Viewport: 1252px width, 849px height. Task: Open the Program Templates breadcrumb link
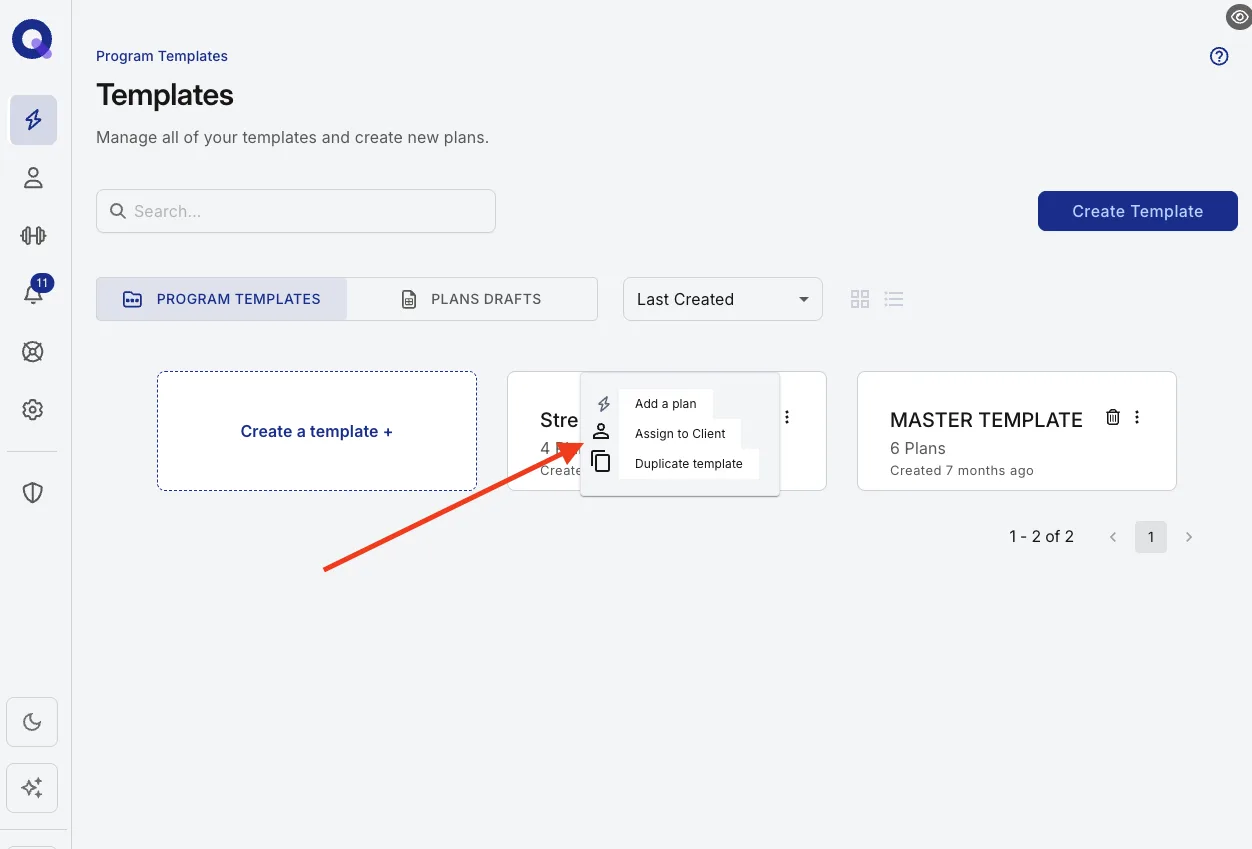(162, 56)
